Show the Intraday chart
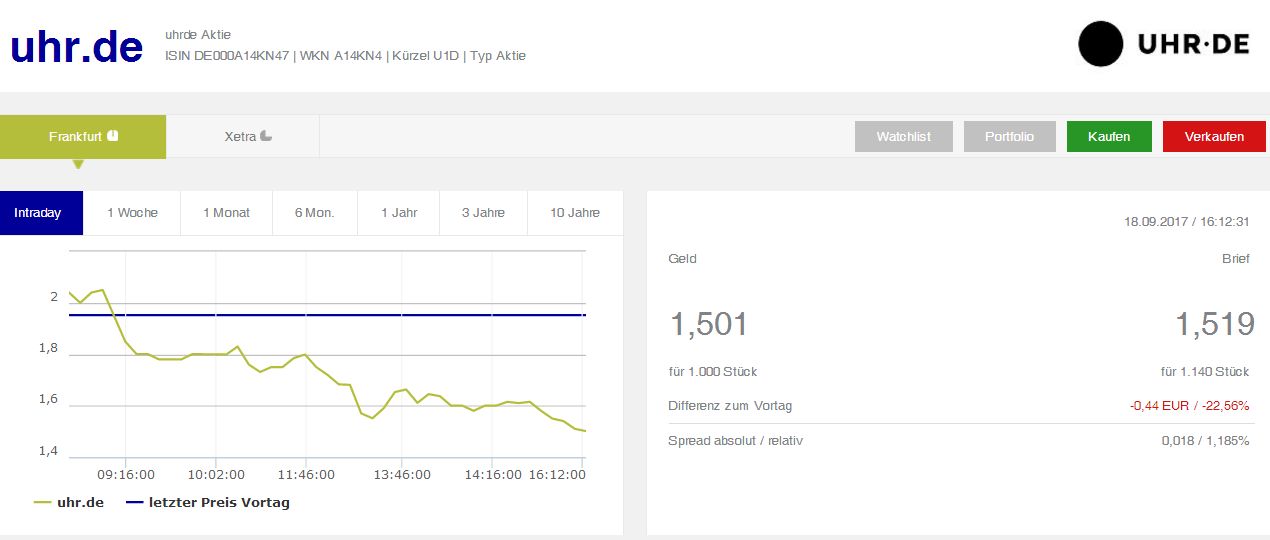This screenshot has height=540, width=1270. (38, 213)
